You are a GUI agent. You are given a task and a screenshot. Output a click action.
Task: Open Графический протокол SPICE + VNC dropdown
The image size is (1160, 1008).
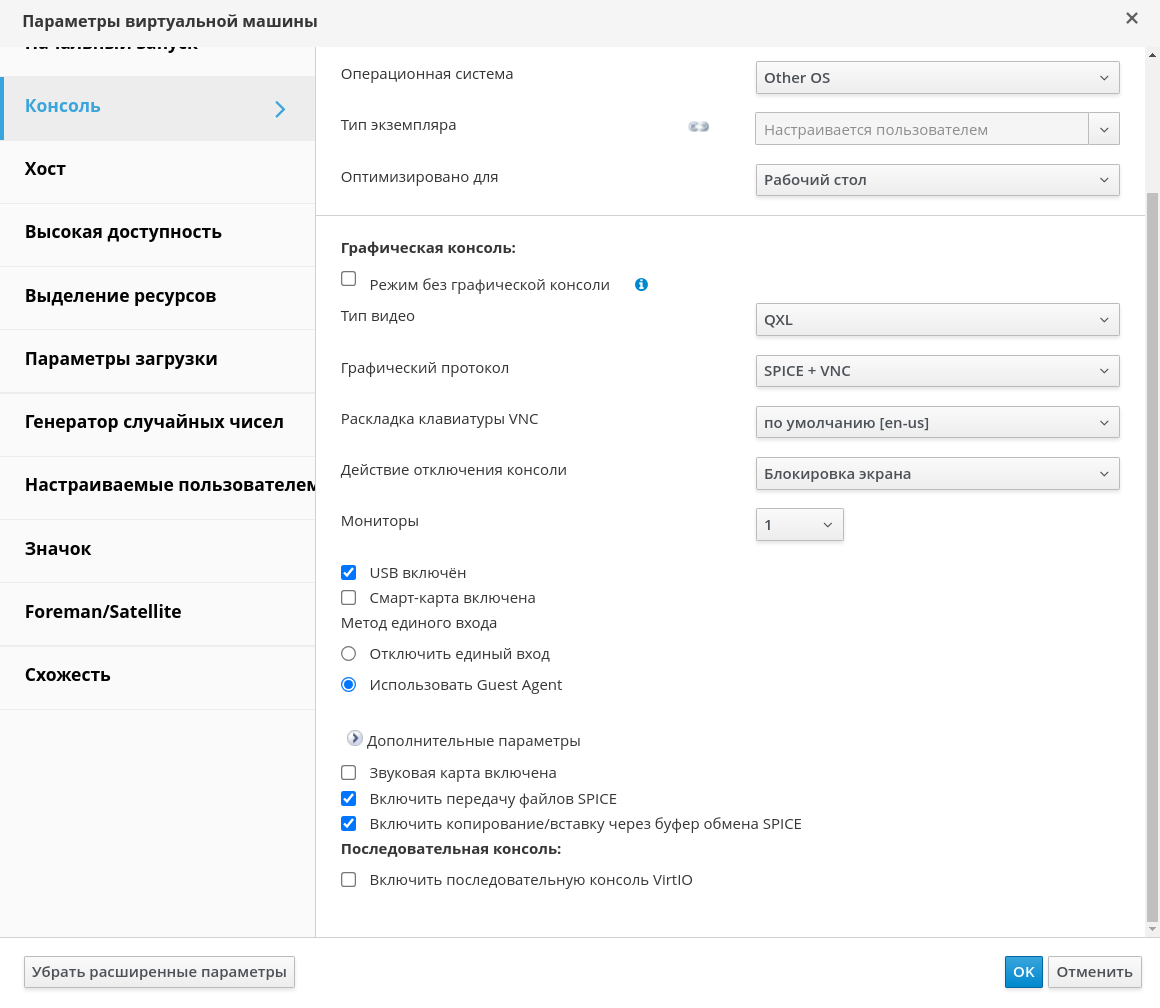[x=936, y=371]
